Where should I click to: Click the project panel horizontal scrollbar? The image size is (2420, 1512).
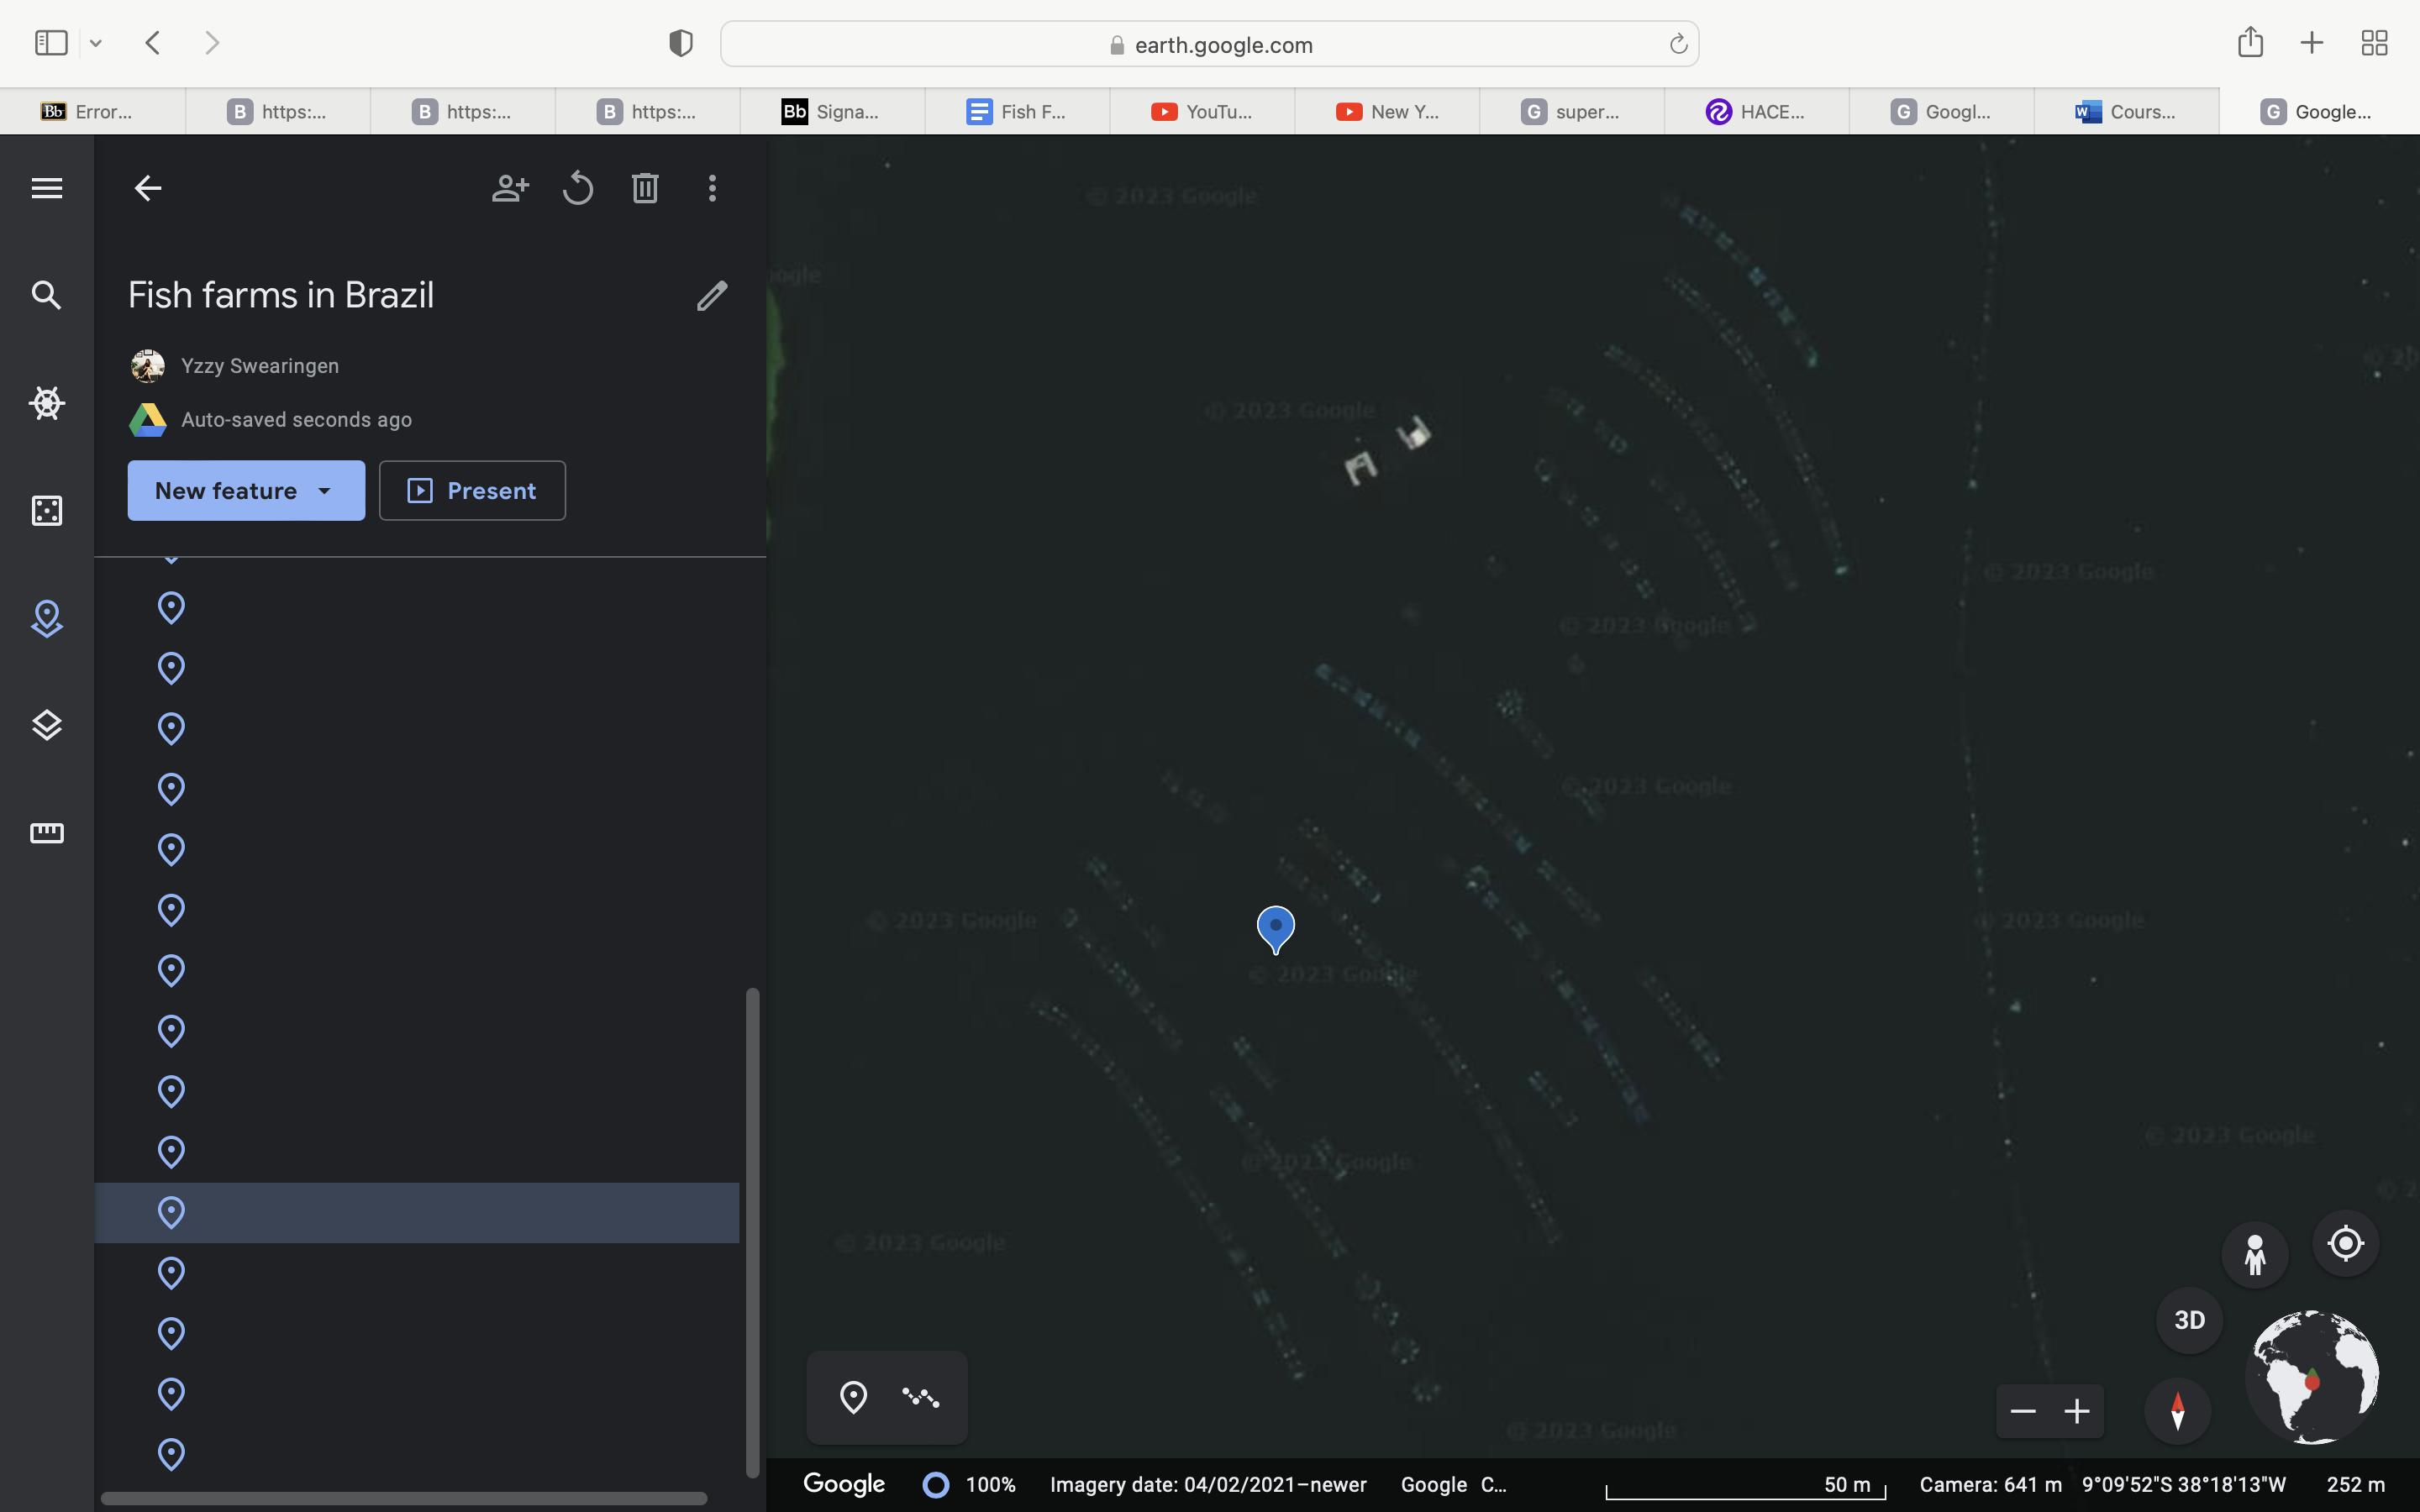click(x=404, y=1498)
